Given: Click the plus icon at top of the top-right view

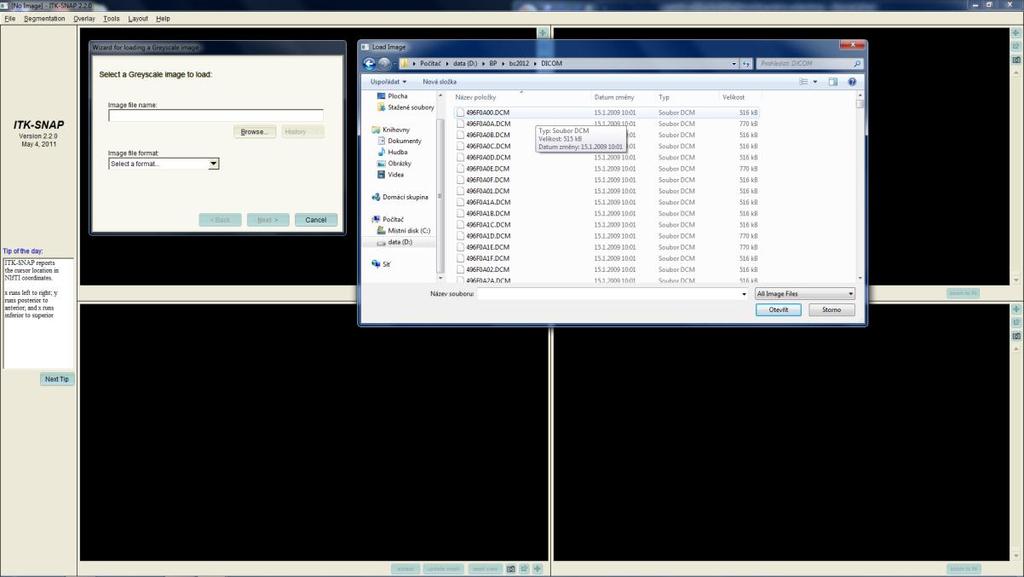Looking at the screenshot, I should click(1016, 33).
